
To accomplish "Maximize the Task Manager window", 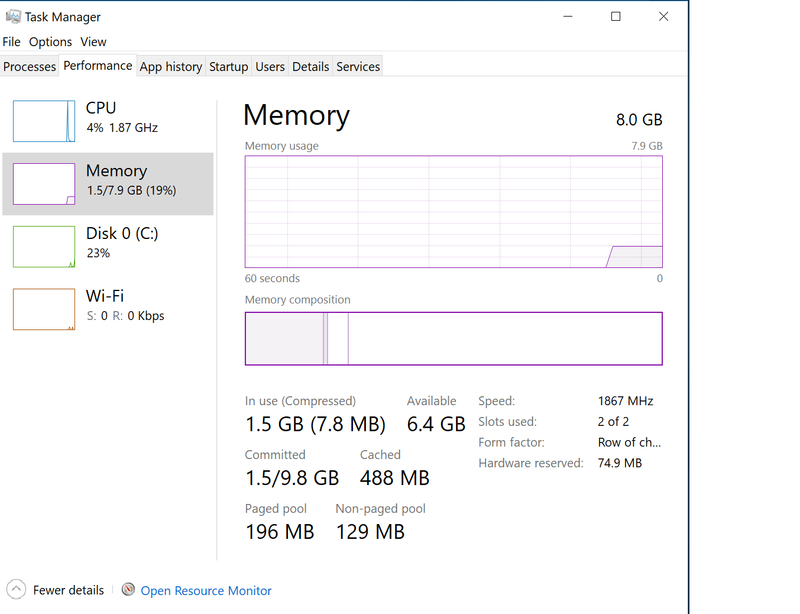I will tap(616, 16).
